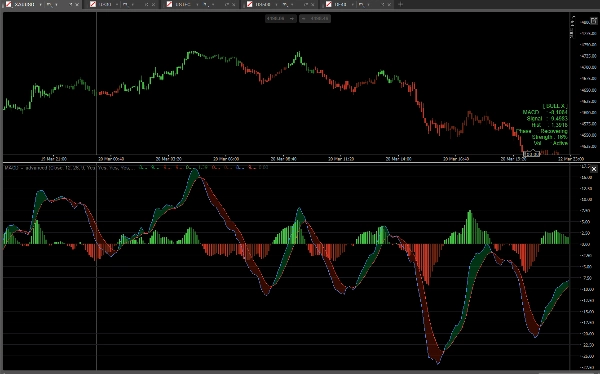This screenshot has width=600, height=374.
Task: Close the MACD indicator panel
Action: pos(593,169)
